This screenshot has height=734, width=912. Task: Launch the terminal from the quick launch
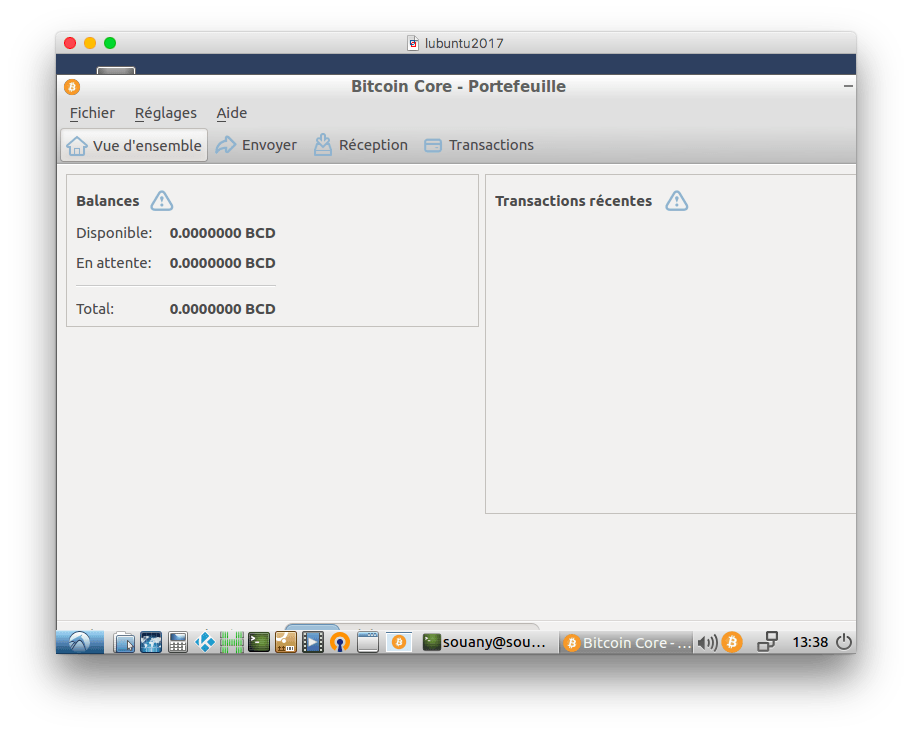point(259,642)
